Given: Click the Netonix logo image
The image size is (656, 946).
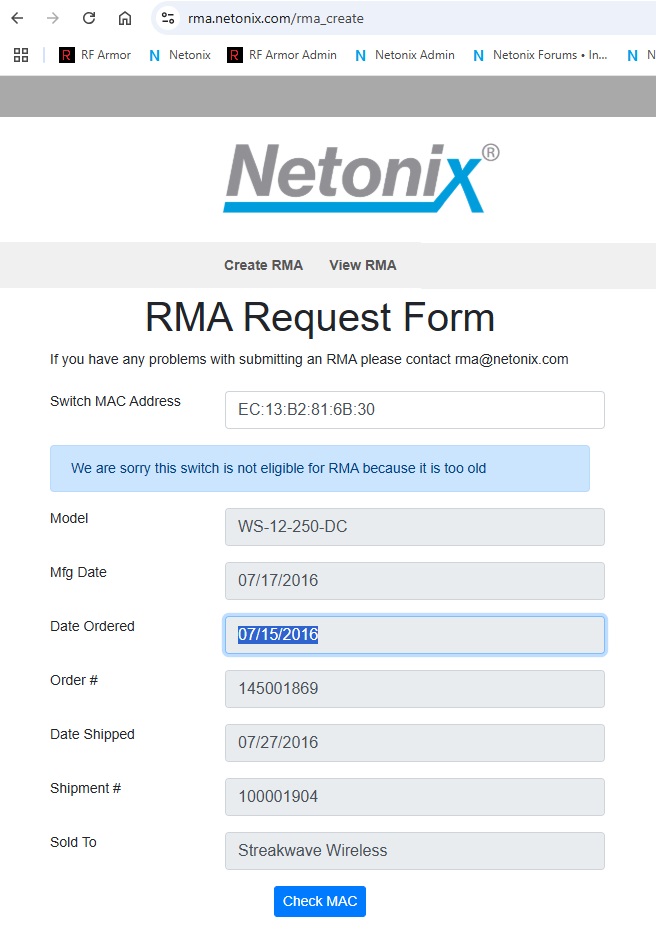Looking at the screenshot, I should pyautogui.click(x=361, y=178).
